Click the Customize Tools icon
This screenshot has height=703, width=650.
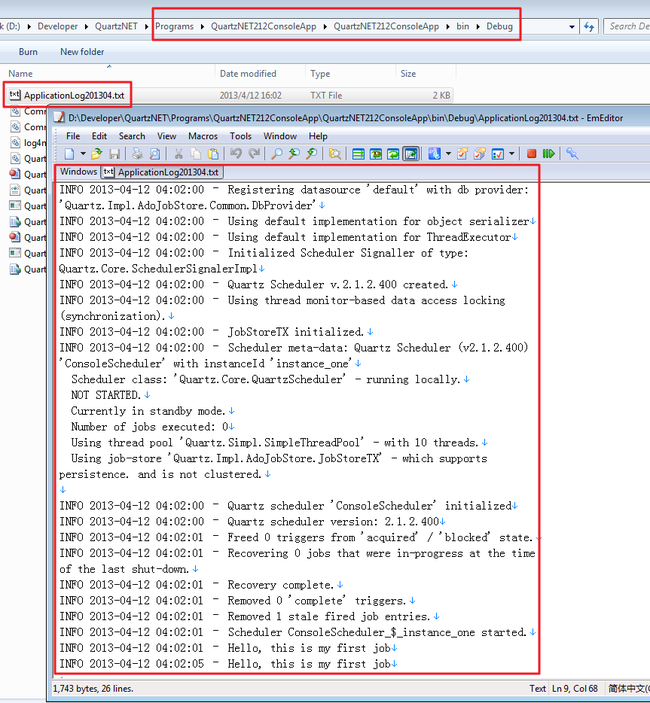tap(572, 154)
